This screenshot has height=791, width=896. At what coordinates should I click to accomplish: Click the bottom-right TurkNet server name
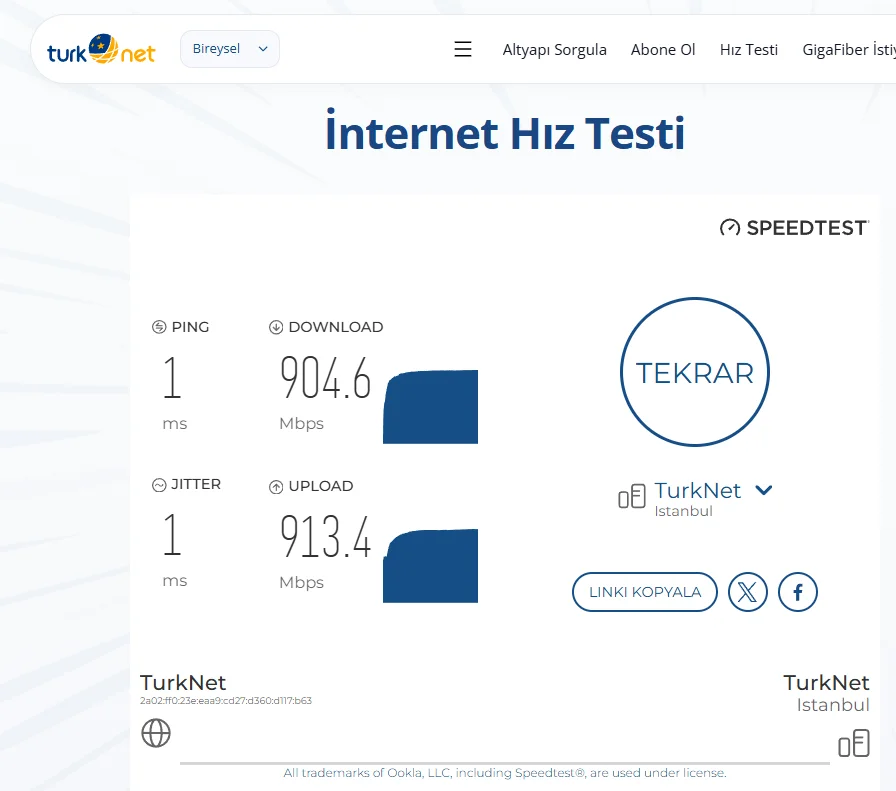pos(826,682)
